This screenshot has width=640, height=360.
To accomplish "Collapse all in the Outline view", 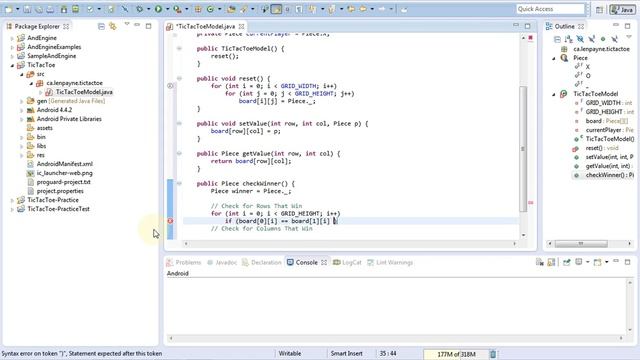I will pyautogui.click(x=557, y=39).
